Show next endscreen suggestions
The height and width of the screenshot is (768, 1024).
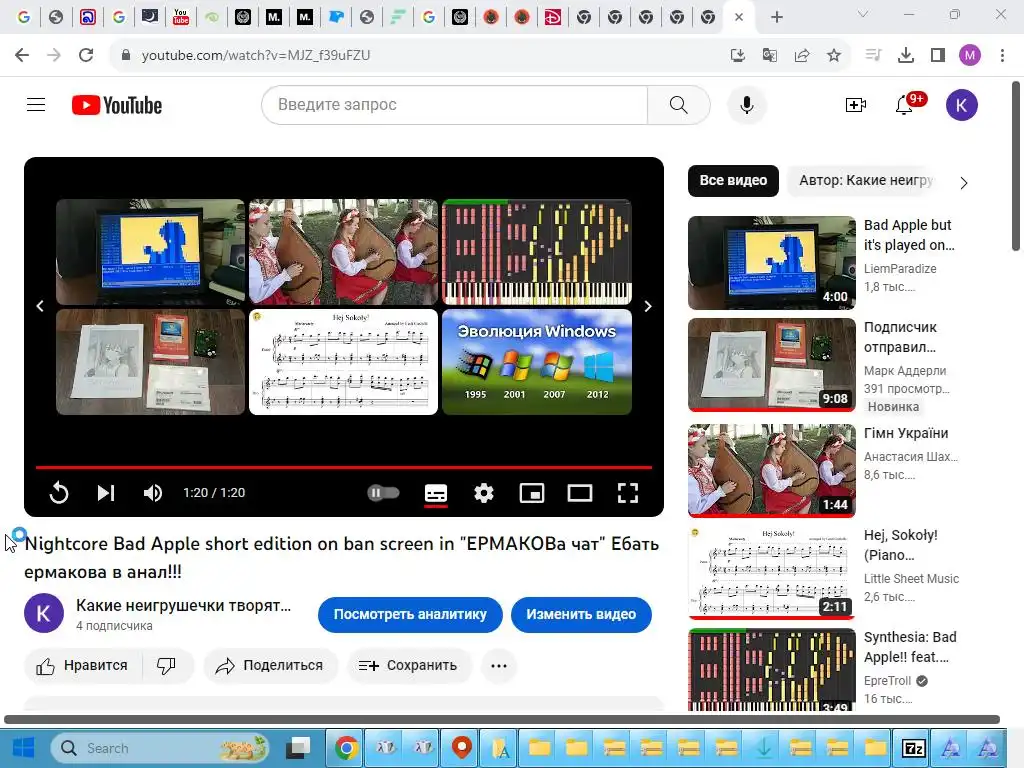(x=648, y=306)
